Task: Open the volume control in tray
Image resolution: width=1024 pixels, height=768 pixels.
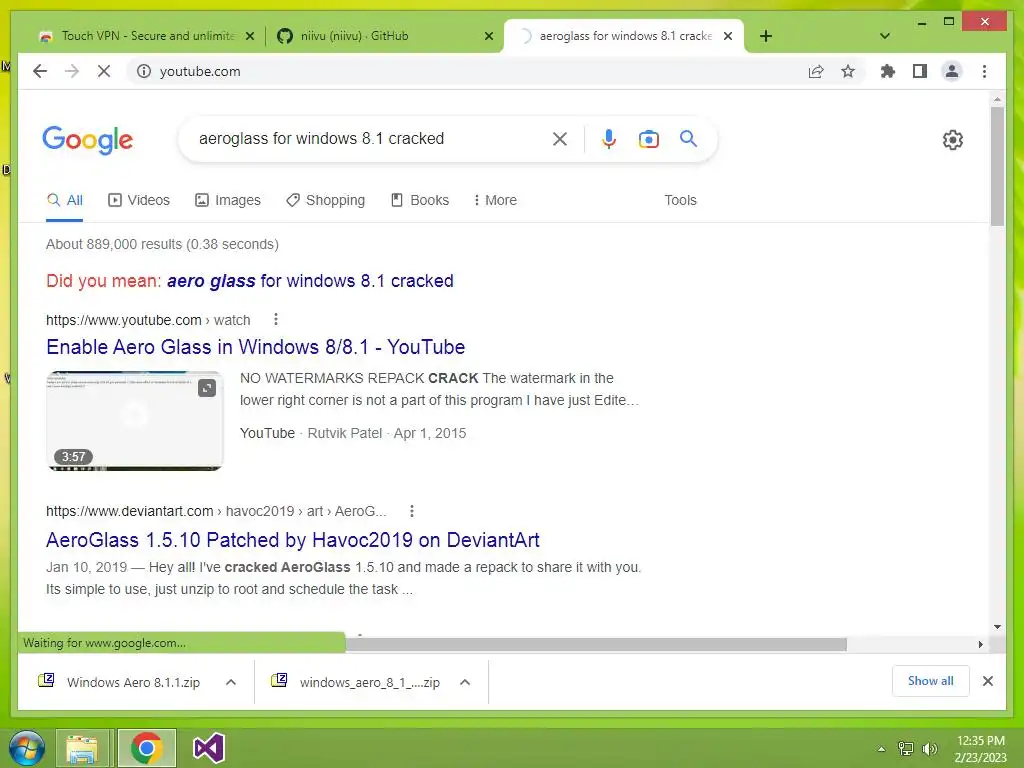Action: coord(929,749)
